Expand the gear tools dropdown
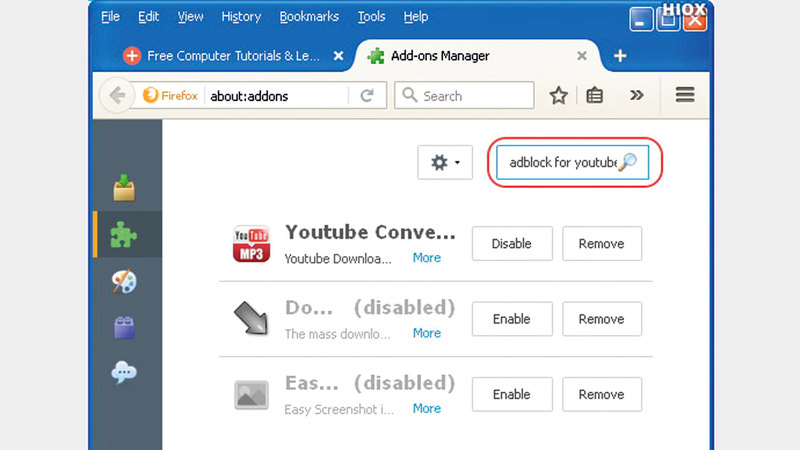The height and width of the screenshot is (450, 800). 444,162
